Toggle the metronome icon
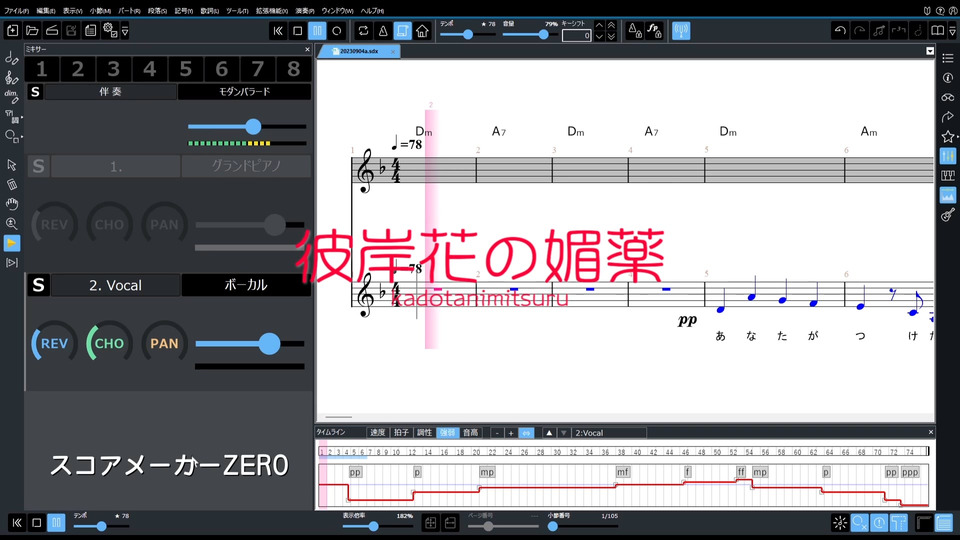The image size is (960, 540). tap(383, 30)
